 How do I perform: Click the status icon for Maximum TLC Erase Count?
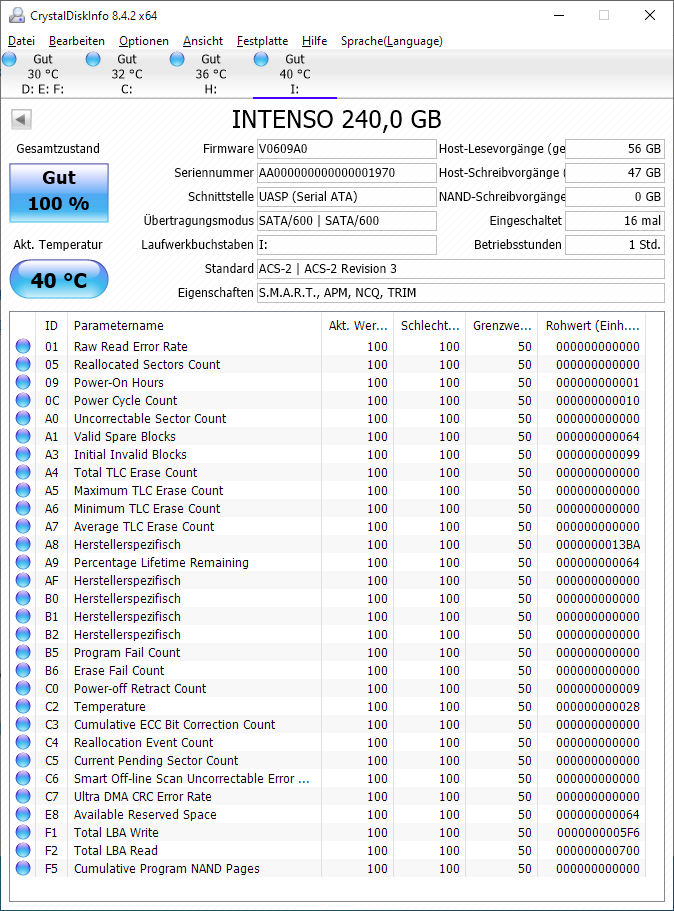[23, 490]
